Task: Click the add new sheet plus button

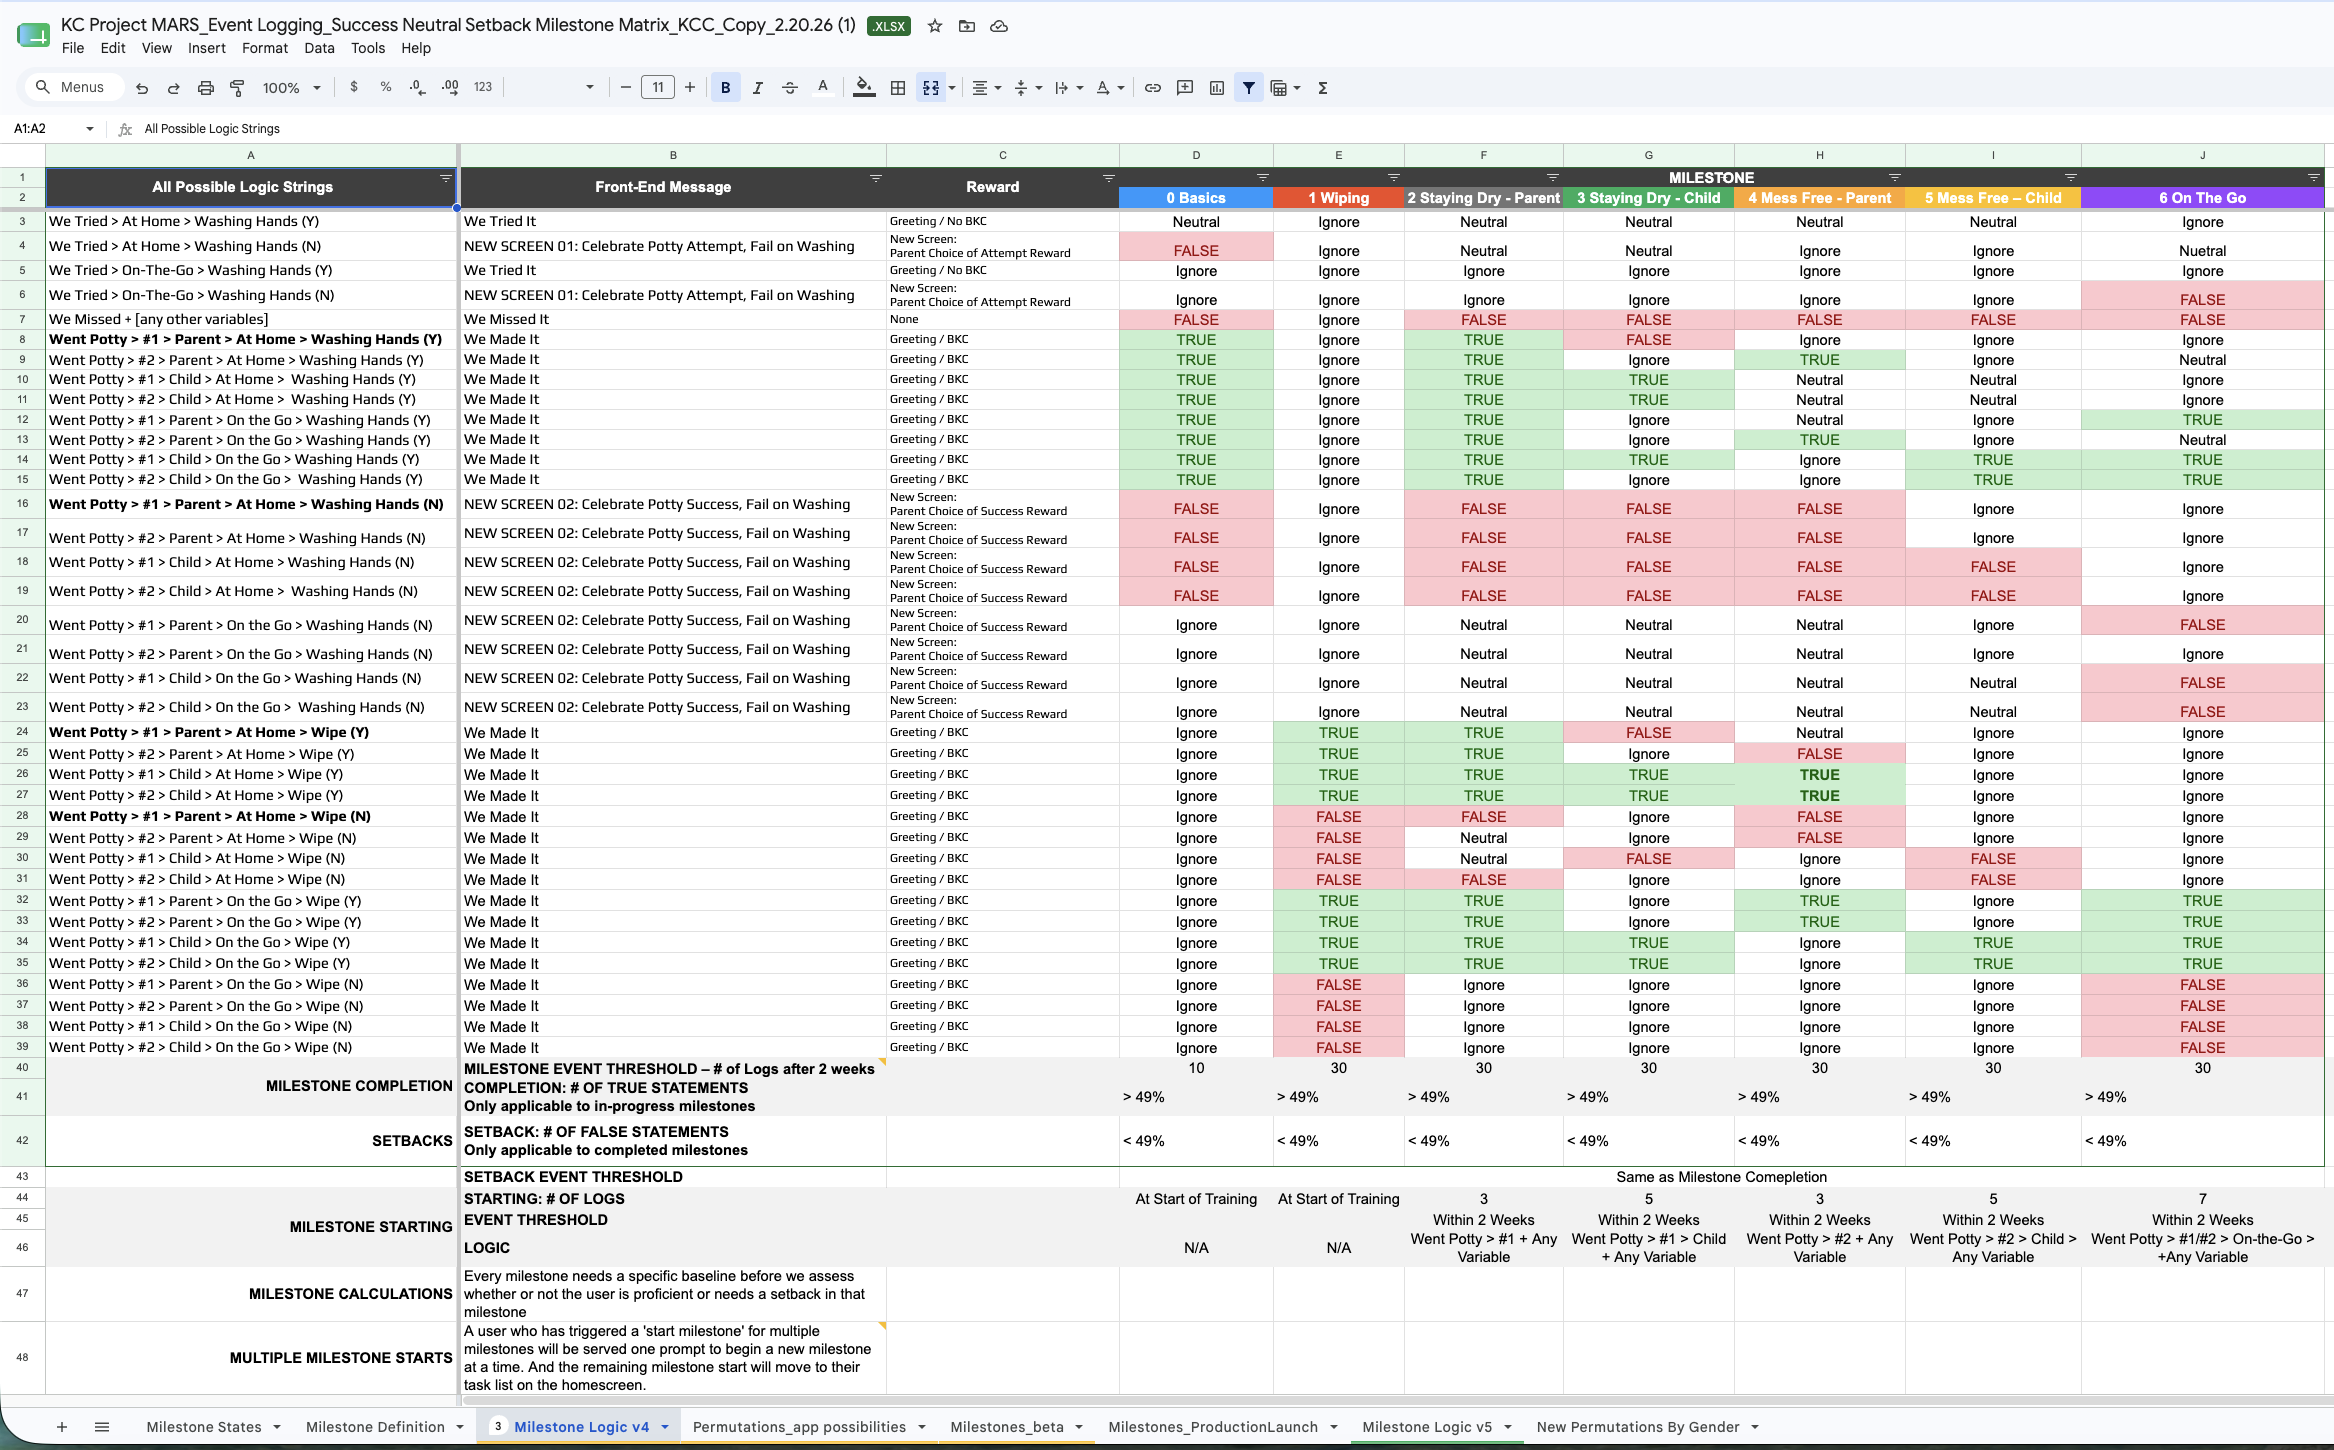Action: [x=62, y=1427]
